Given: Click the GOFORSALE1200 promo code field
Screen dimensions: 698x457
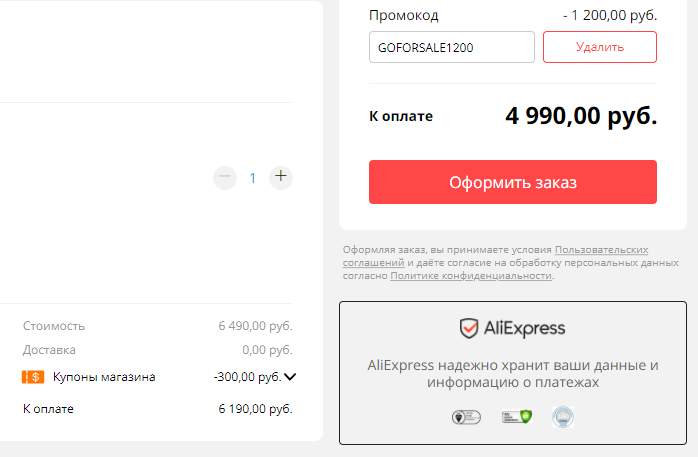Looking at the screenshot, I should point(452,47).
